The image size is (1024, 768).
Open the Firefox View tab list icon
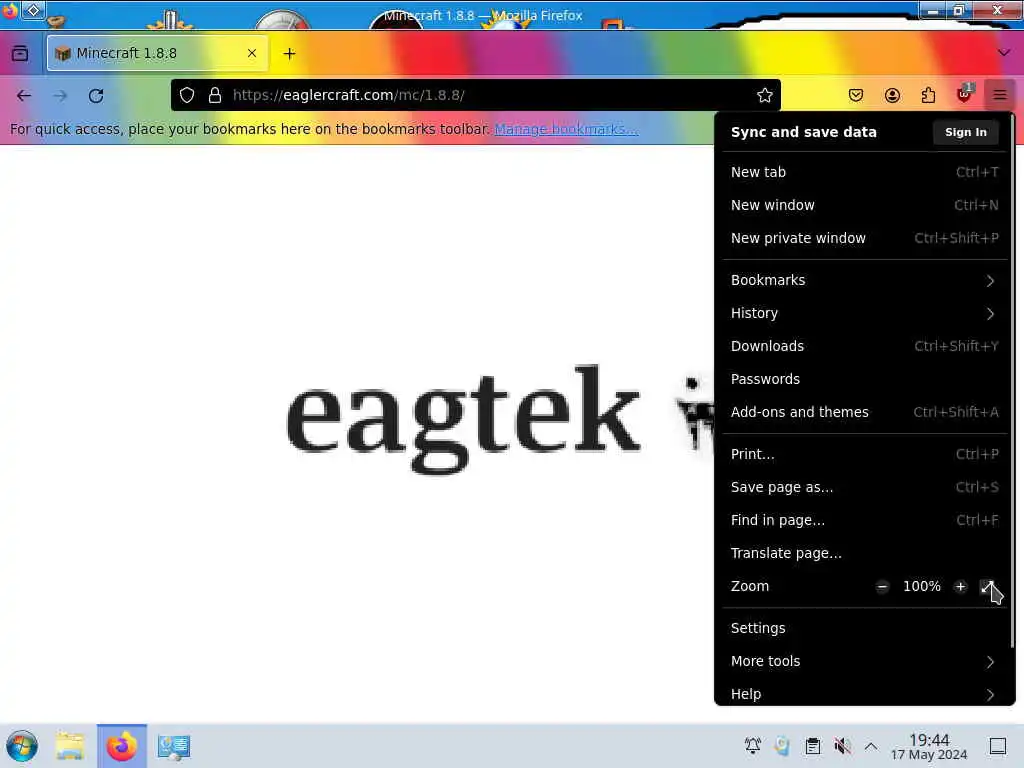pyautogui.click(x=20, y=53)
